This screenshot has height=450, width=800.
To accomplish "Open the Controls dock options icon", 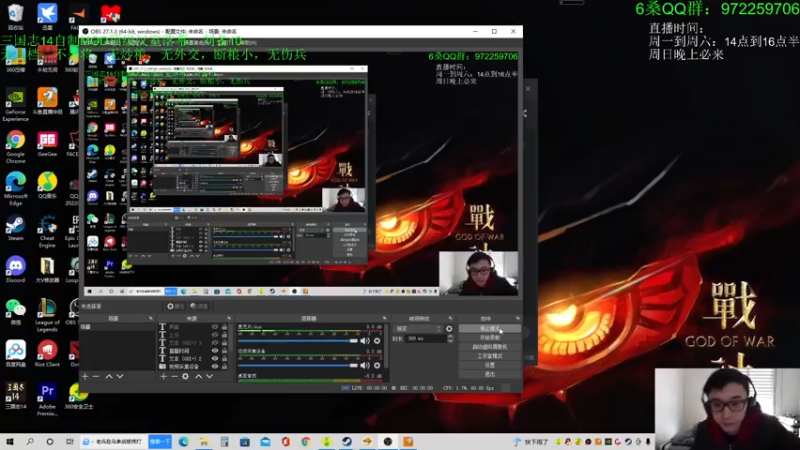I will click(x=517, y=318).
